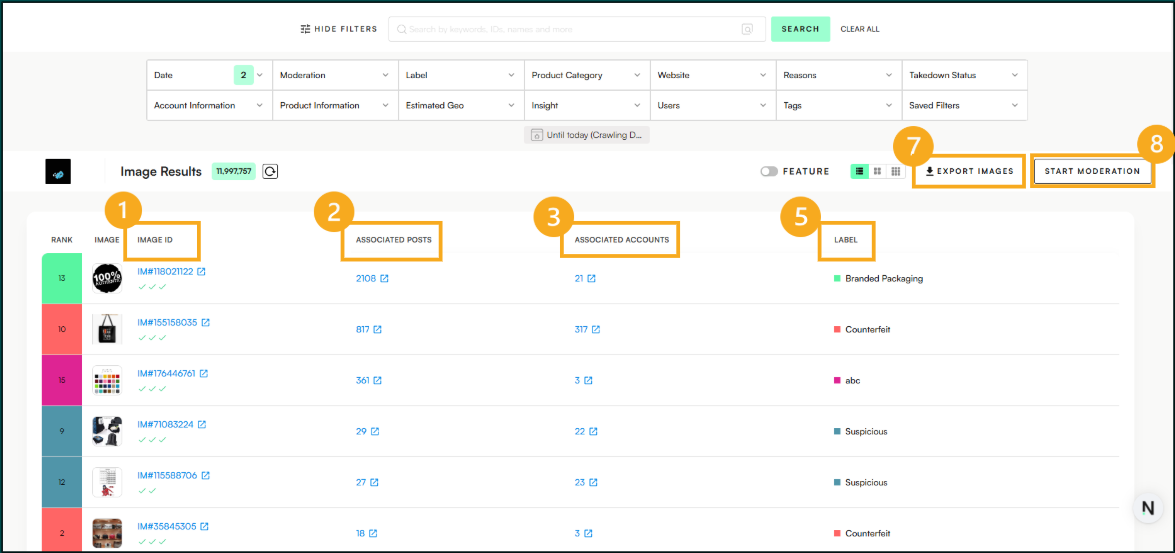Open the Label filter dropdown
The image size is (1175, 553).
coord(461,75)
